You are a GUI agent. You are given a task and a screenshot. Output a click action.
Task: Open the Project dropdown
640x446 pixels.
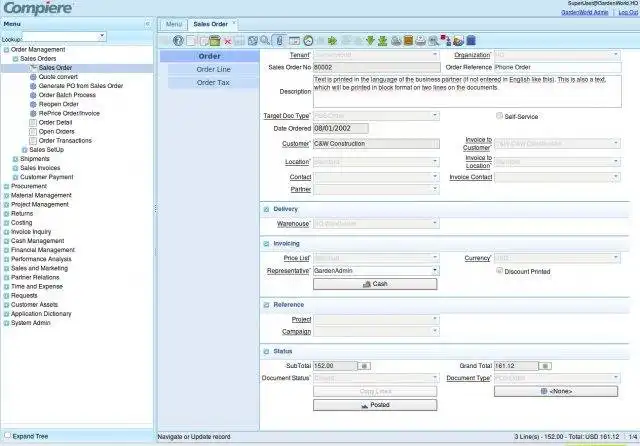(x=435, y=319)
